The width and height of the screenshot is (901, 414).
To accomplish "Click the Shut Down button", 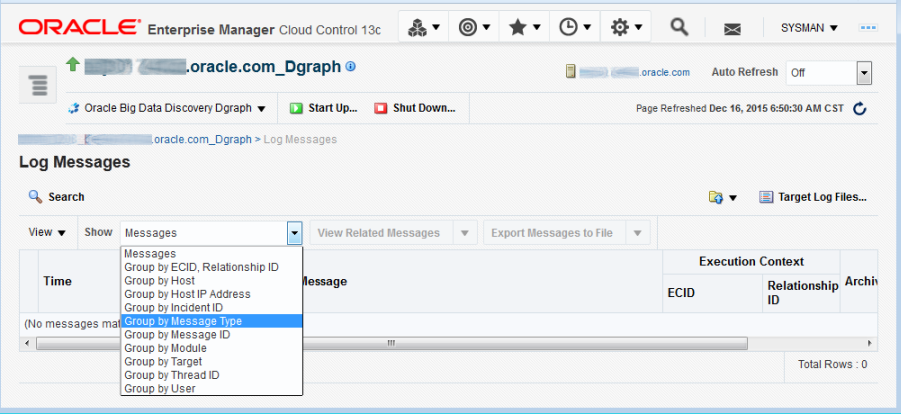I will point(415,108).
